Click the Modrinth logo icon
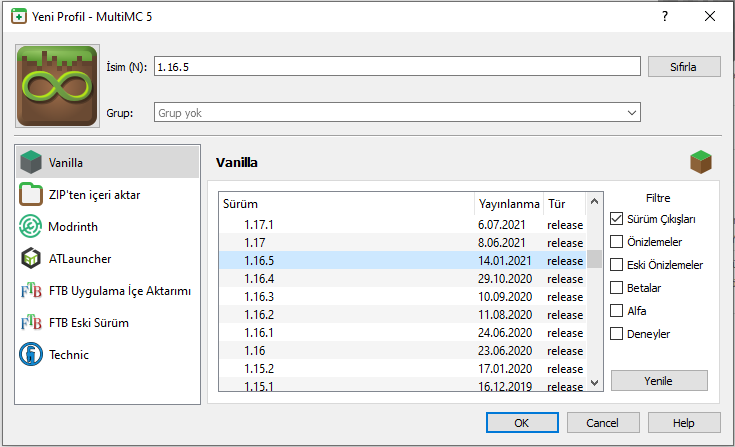Image resolution: width=735 pixels, height=447 pixels. [x=31, y=226]
